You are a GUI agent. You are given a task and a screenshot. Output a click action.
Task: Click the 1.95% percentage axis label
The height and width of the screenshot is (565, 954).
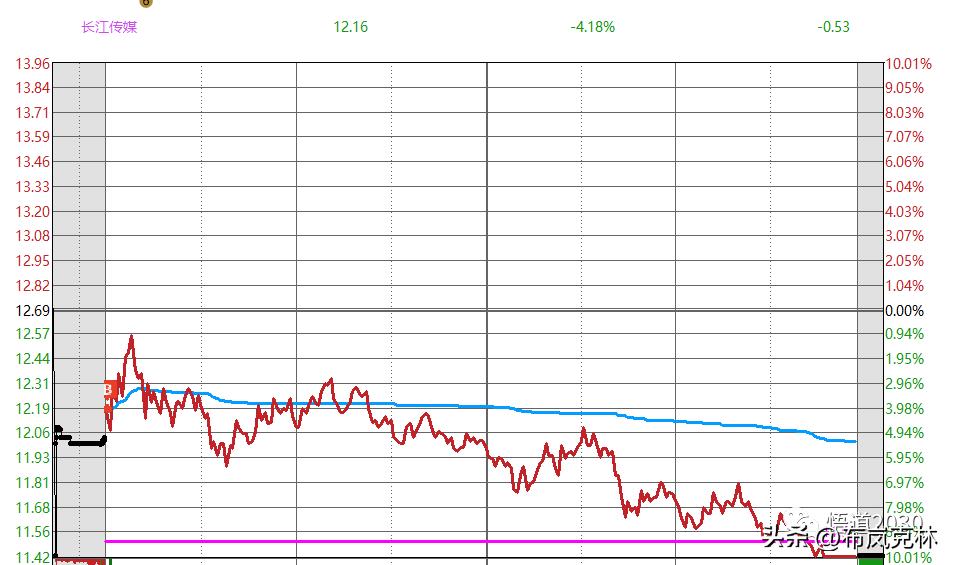[904, 359]
